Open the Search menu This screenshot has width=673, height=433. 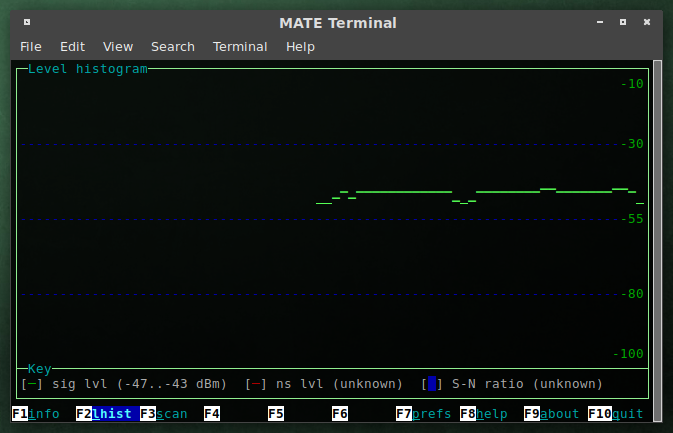pos(173,46)
